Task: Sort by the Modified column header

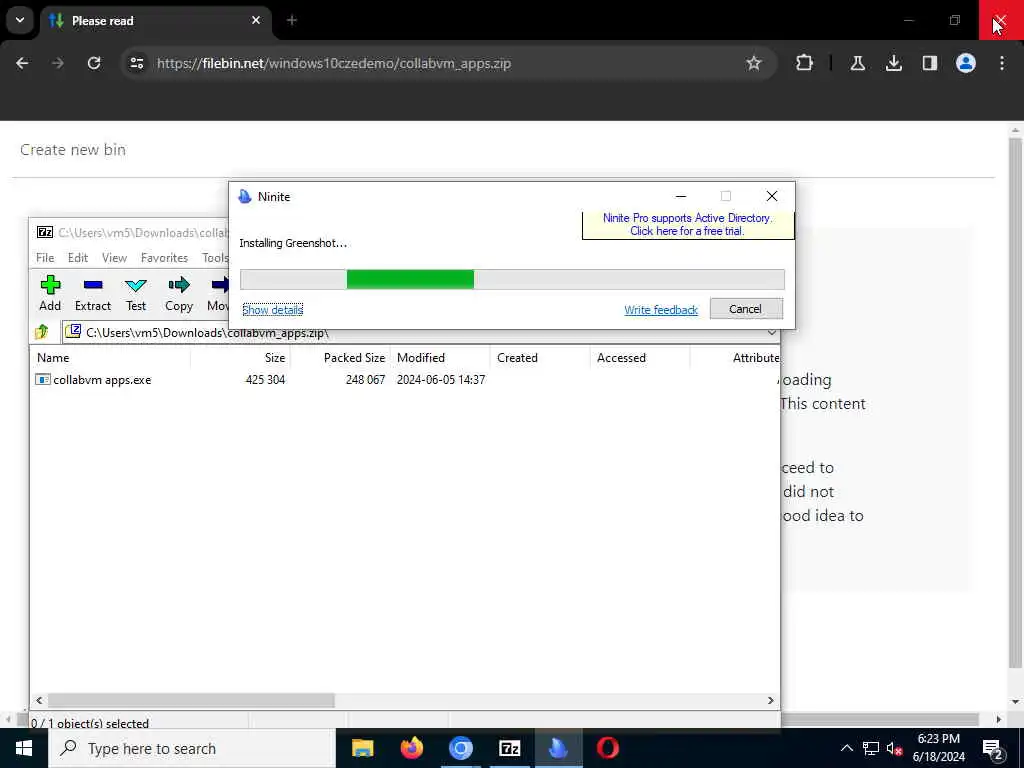Action: pos(440,357)
